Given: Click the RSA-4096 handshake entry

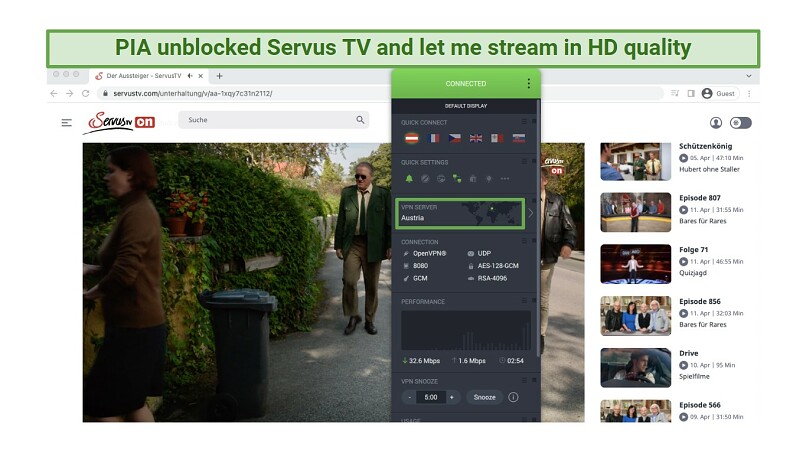Looking at the screenshot, I should click(x=487, y=278).
